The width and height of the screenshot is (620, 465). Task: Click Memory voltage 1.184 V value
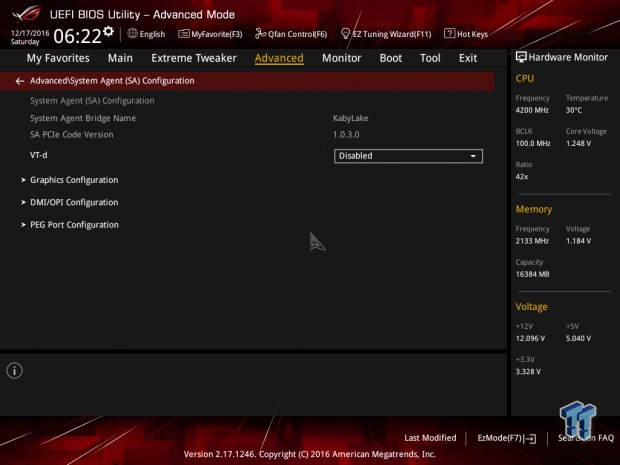[x=578, y=241]
